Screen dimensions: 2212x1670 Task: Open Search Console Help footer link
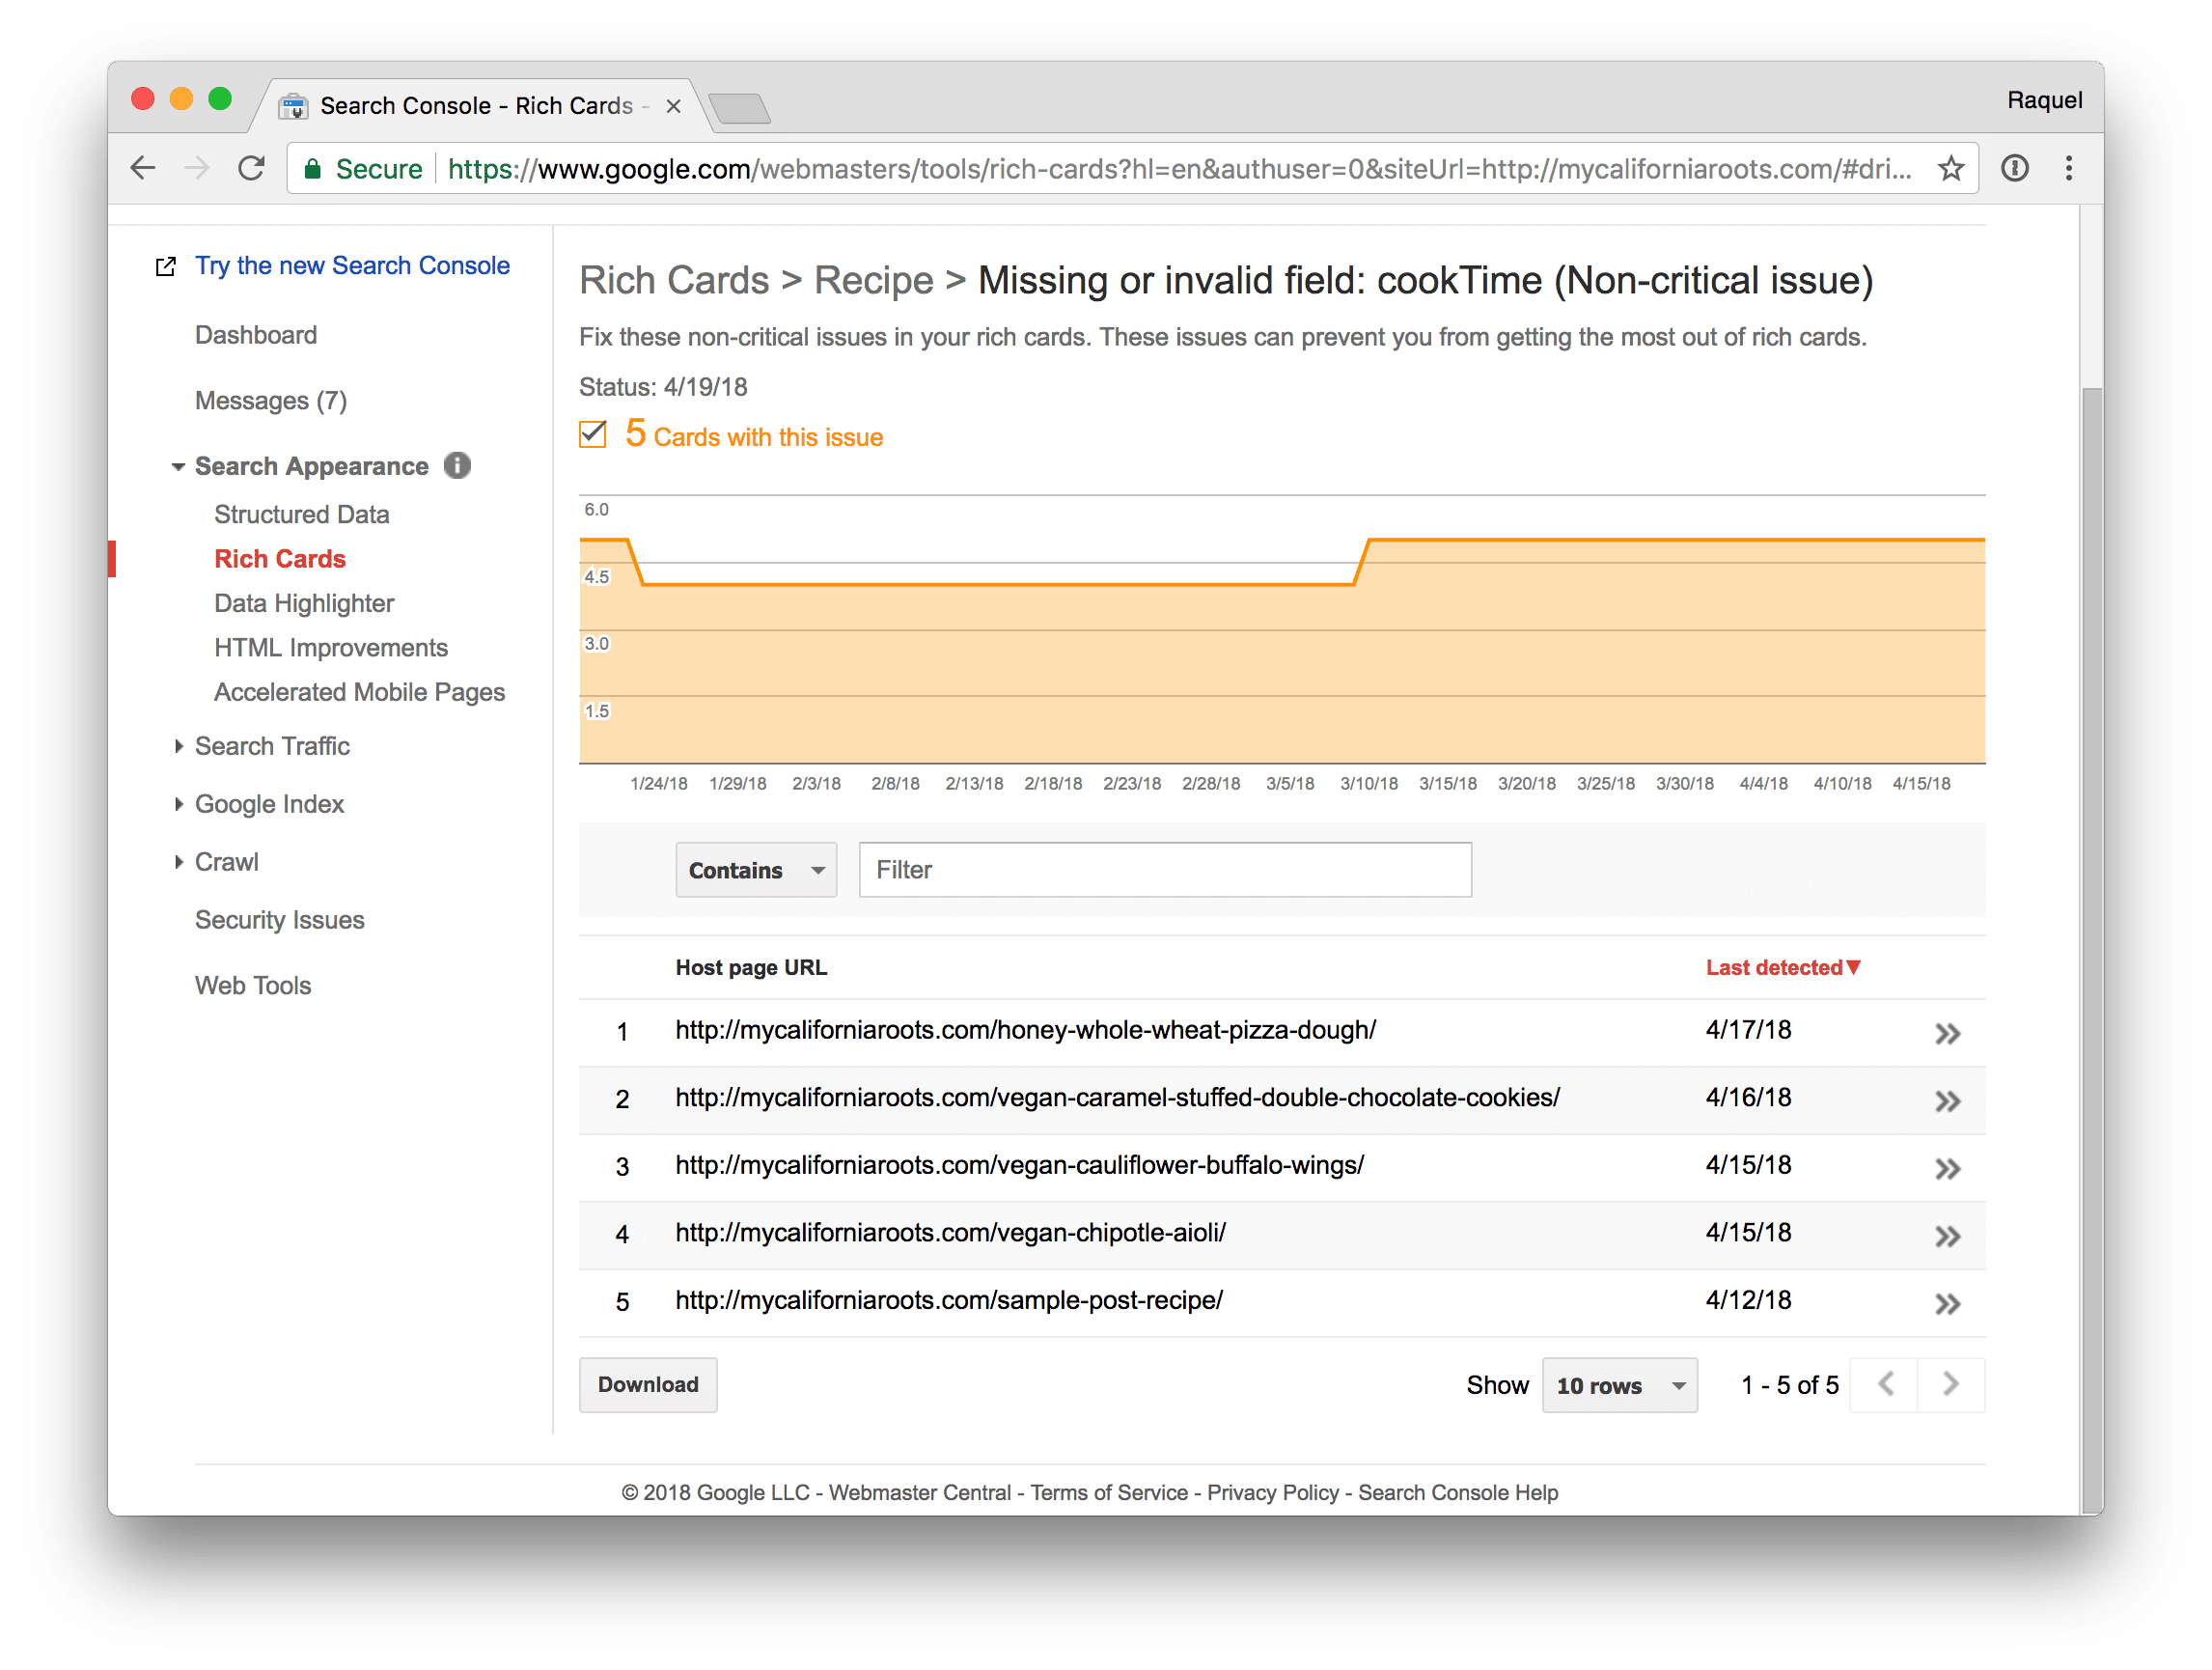coord(1457,1492)
